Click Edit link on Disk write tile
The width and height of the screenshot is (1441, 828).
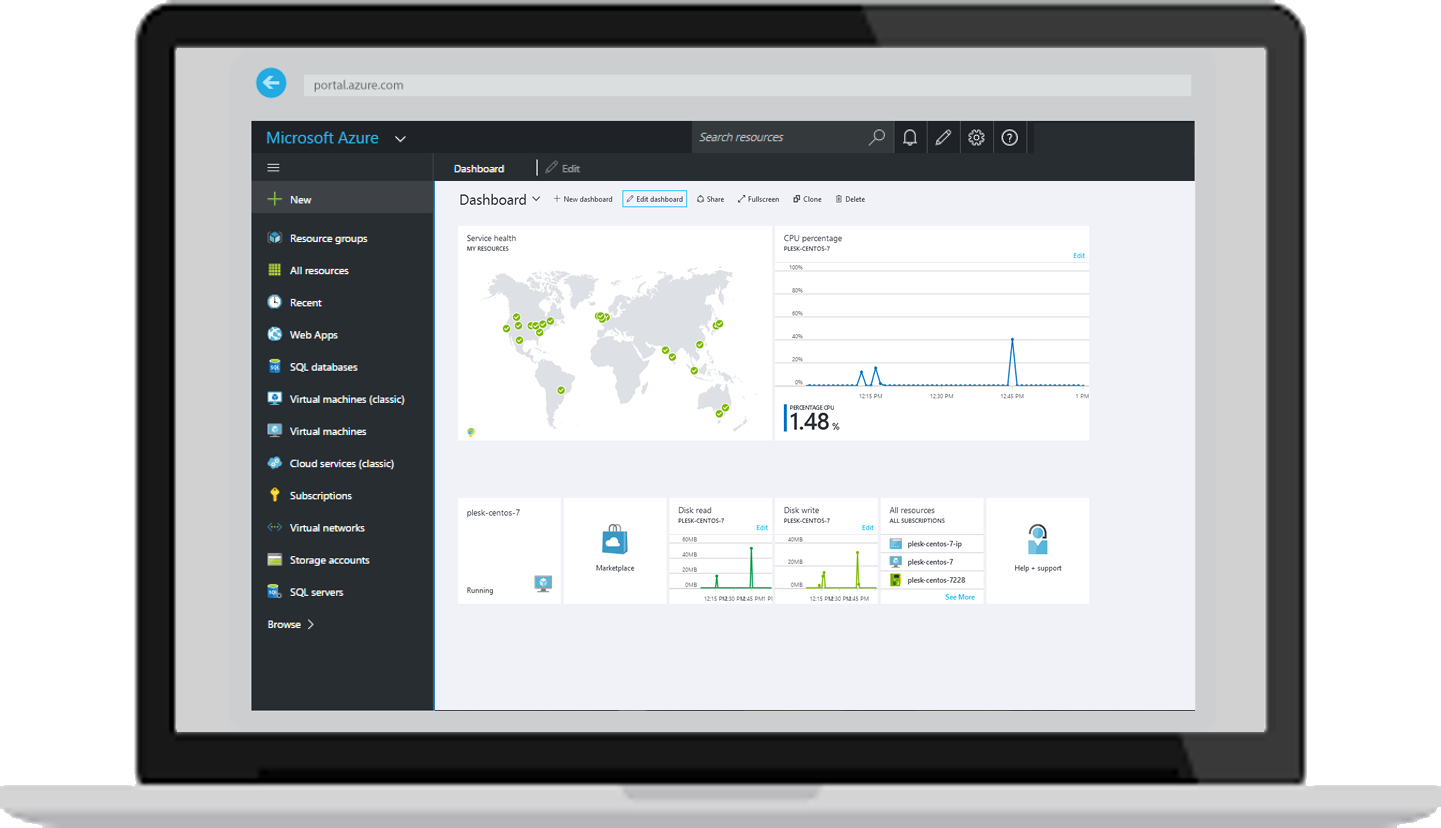tap(868, 528)
